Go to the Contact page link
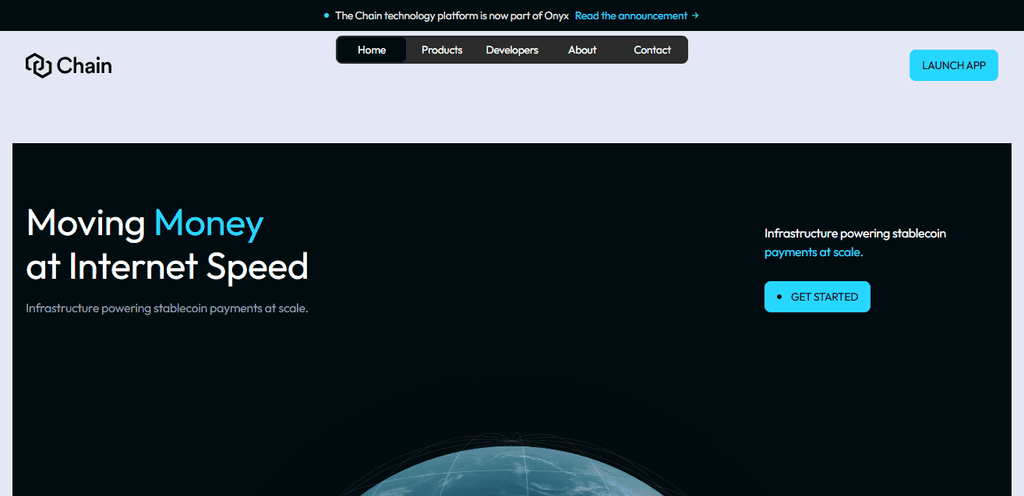Screen dimensions: 1024x496 (652, 50)
